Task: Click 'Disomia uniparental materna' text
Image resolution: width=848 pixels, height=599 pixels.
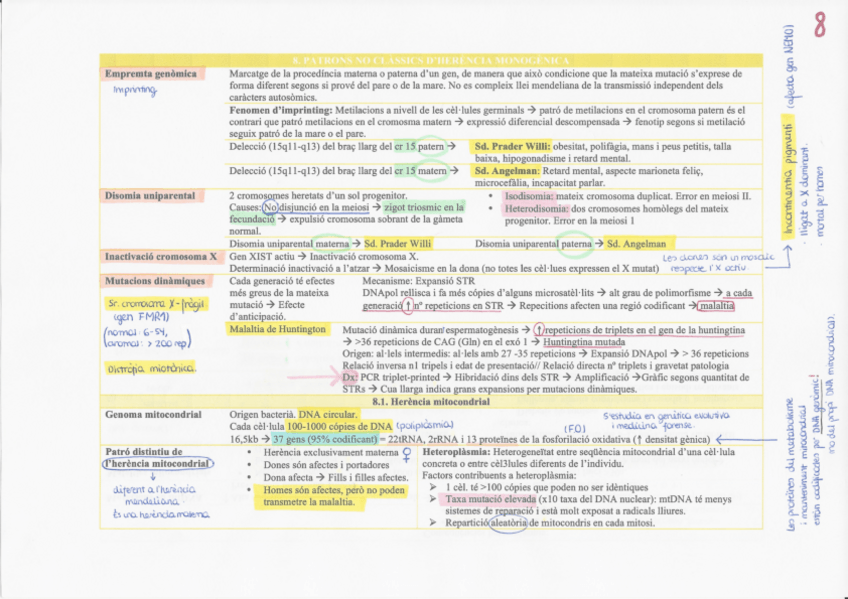Action: tap(289, 244)
